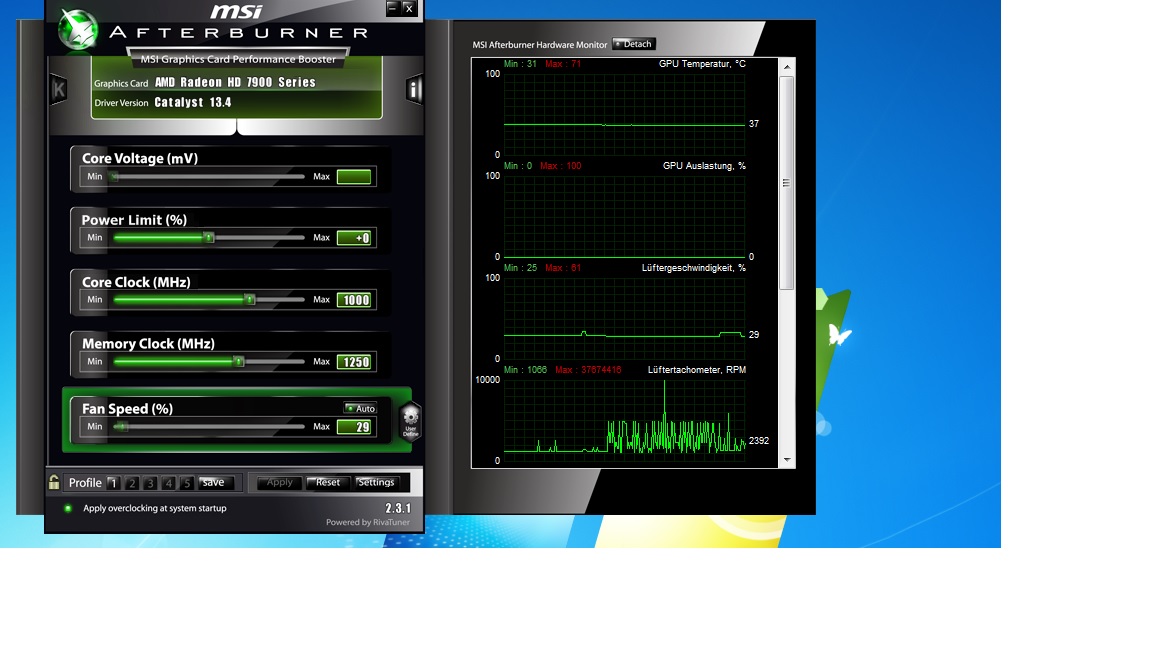Viewport: 1152px width, 648px height.
Task: Click the 'AMD Radeon HD 7900 Series' text
Action: (235, 82)
